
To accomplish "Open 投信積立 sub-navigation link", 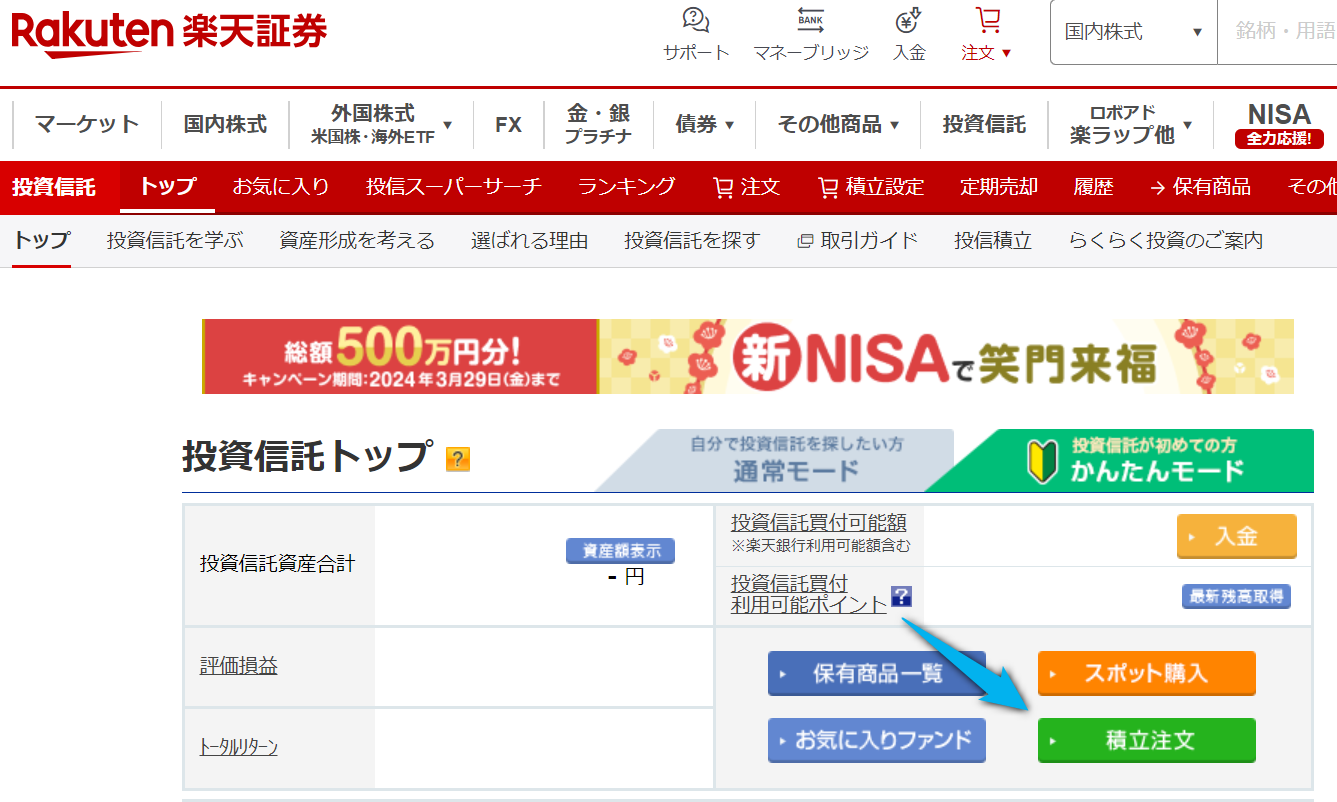I will tap(993, 241).
